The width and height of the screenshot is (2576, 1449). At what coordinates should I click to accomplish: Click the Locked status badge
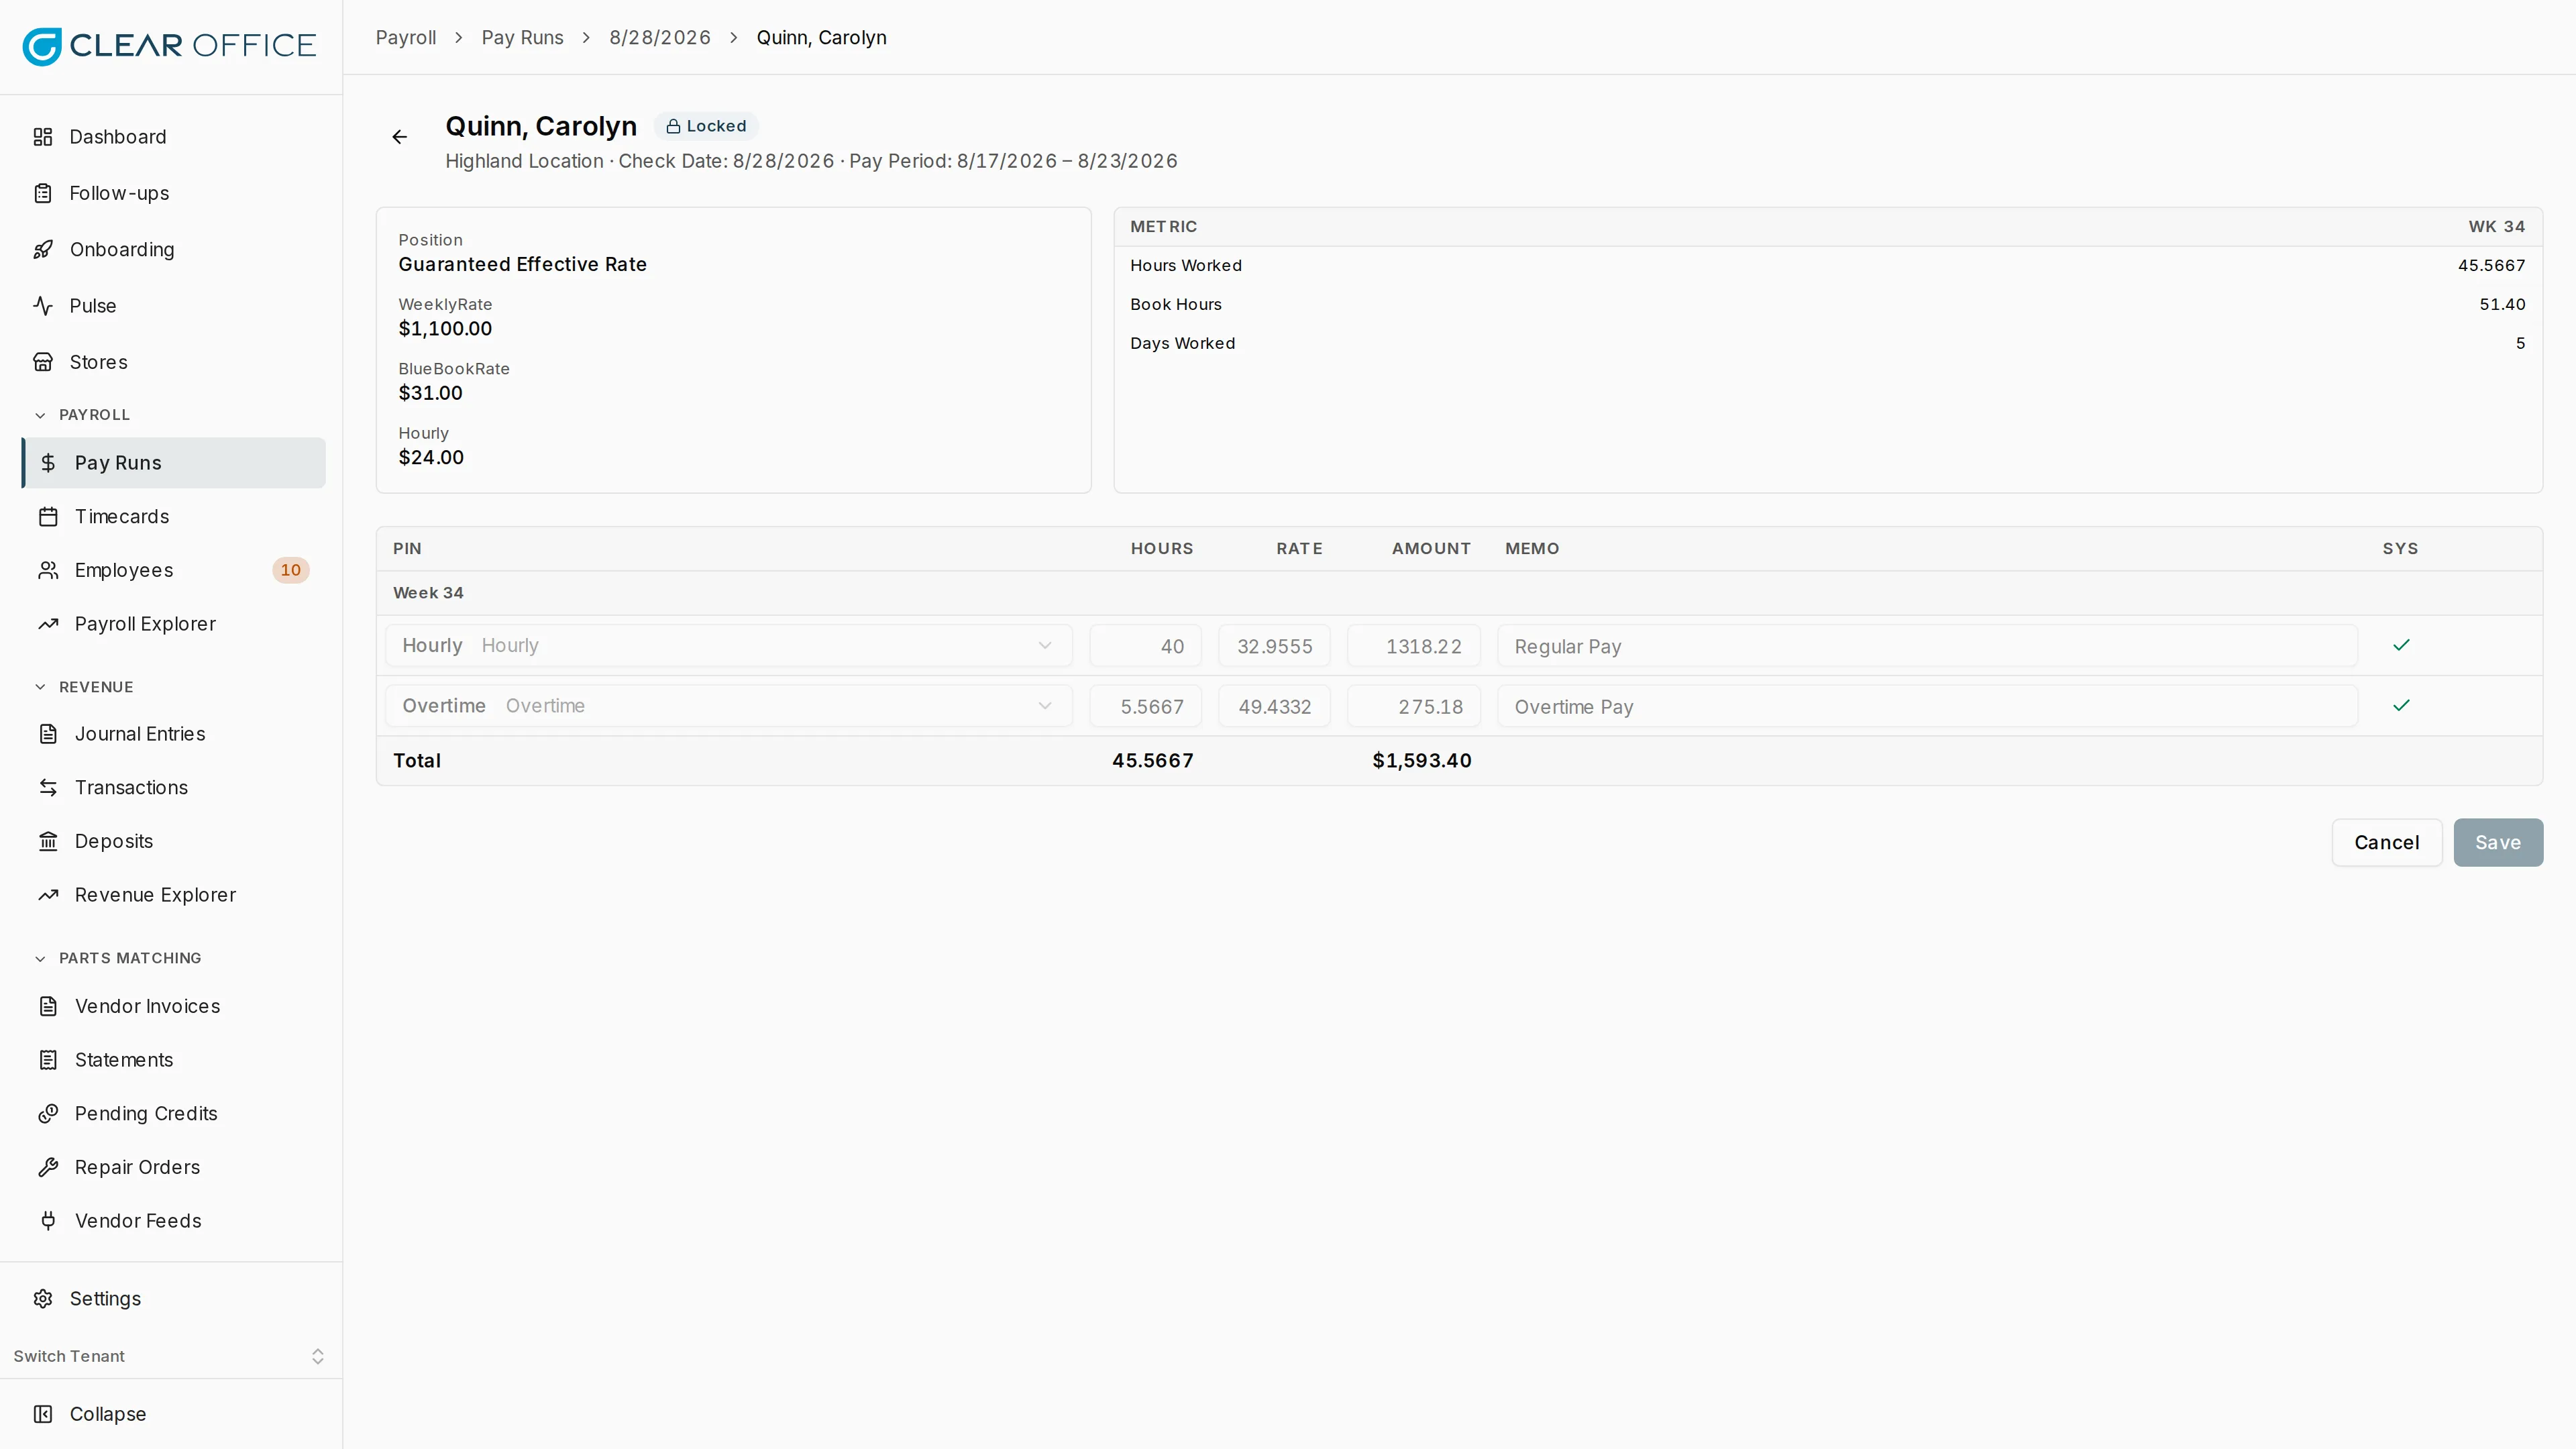click(706, 126)
